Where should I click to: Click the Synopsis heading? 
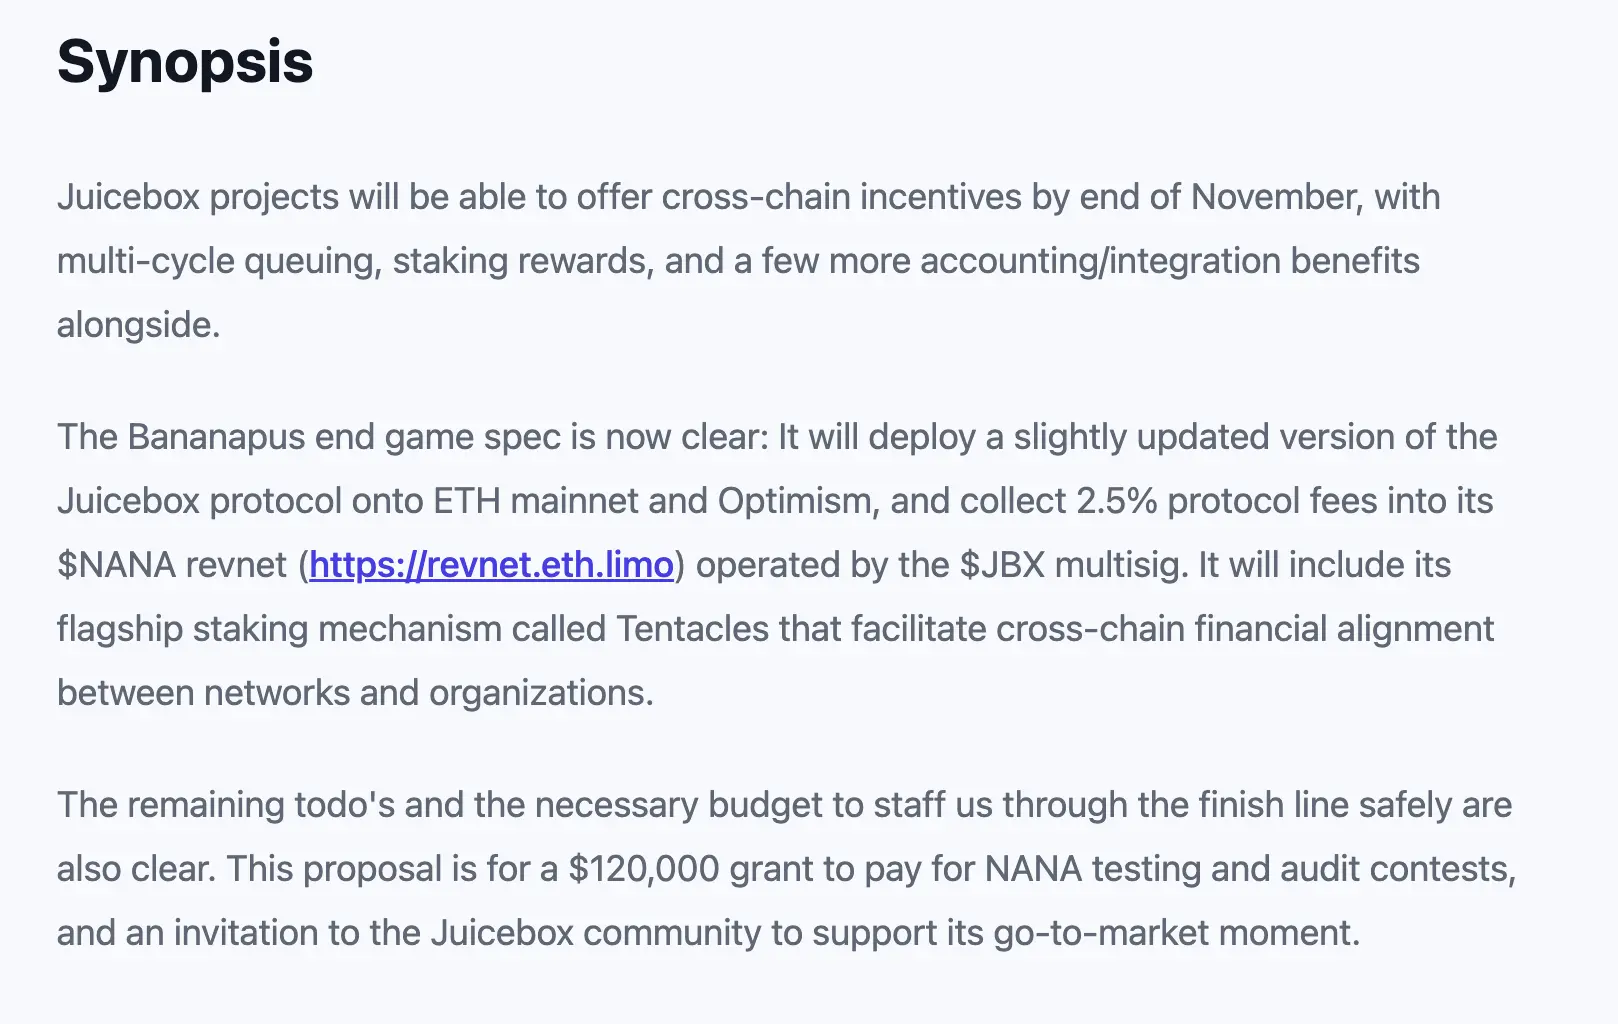tap(185, 62)
